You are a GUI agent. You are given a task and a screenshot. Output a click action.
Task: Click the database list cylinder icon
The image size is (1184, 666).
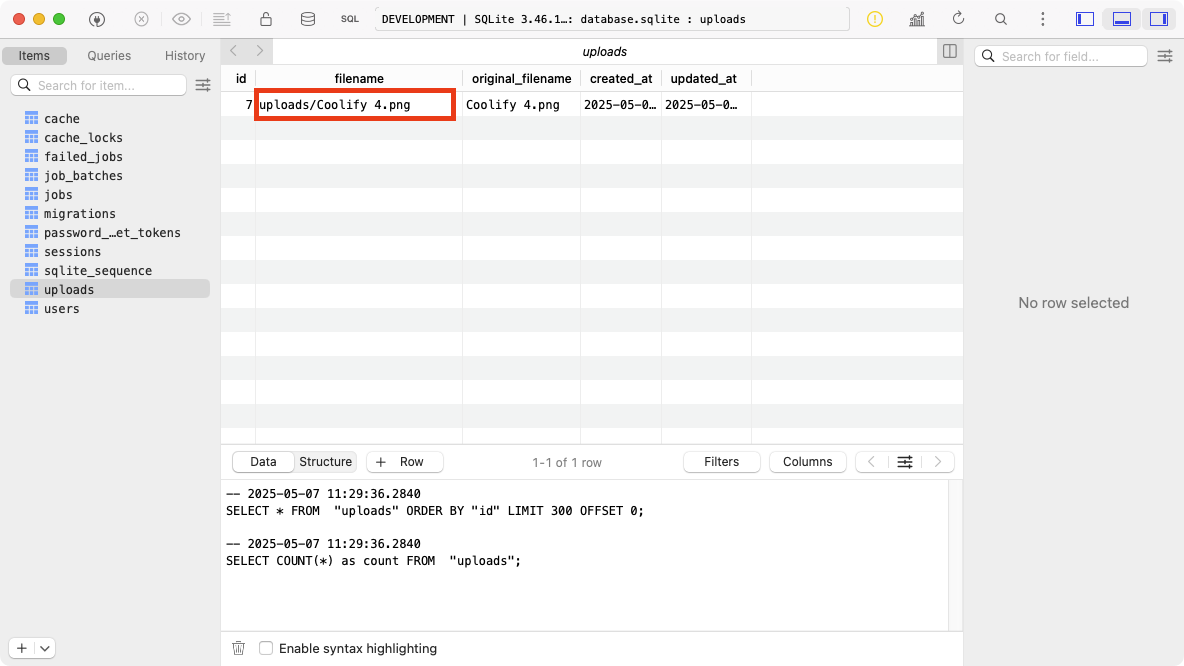(x=307, y=19)
